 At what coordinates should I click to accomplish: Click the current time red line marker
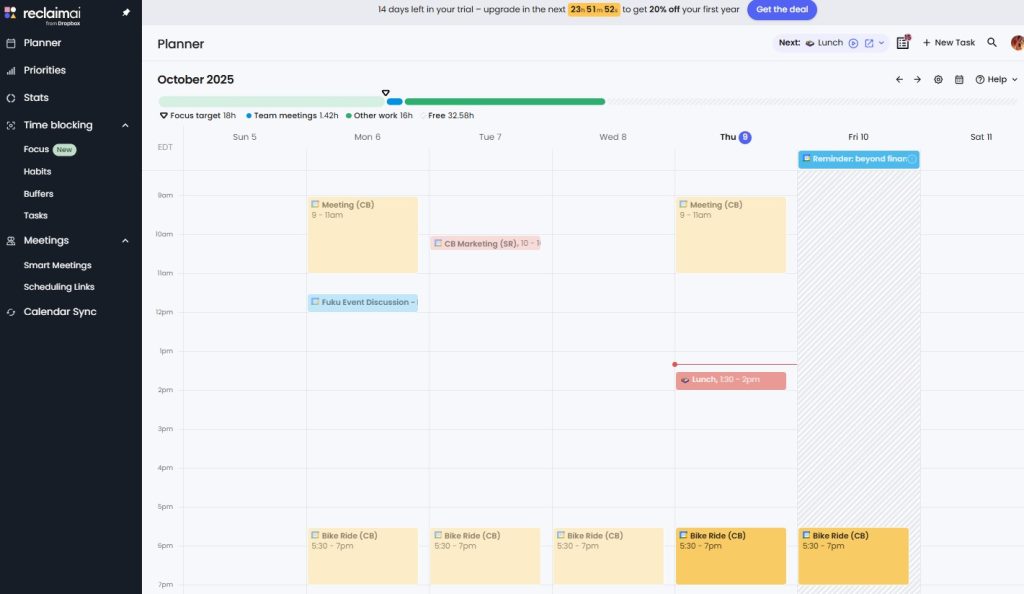tap(735, 364)
